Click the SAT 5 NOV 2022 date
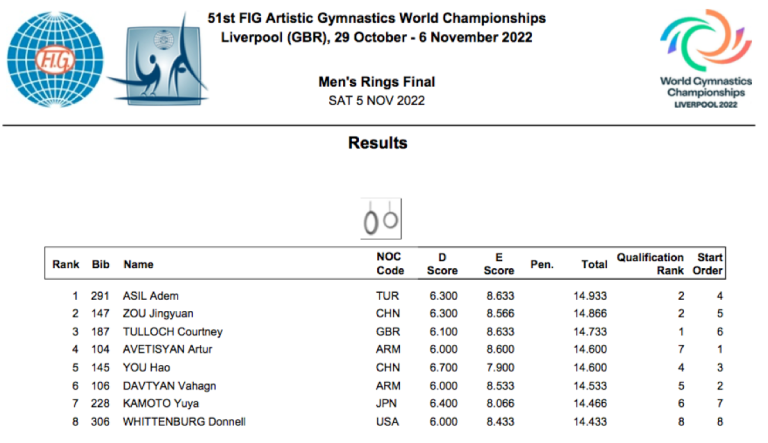Viewport: 768px width, 443px height. click(x=377, y=101)
